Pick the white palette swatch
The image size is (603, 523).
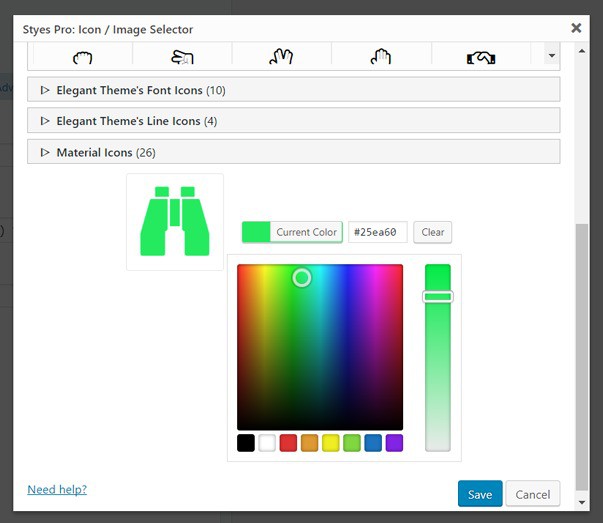pyautogui.click(x=267, y=443)
